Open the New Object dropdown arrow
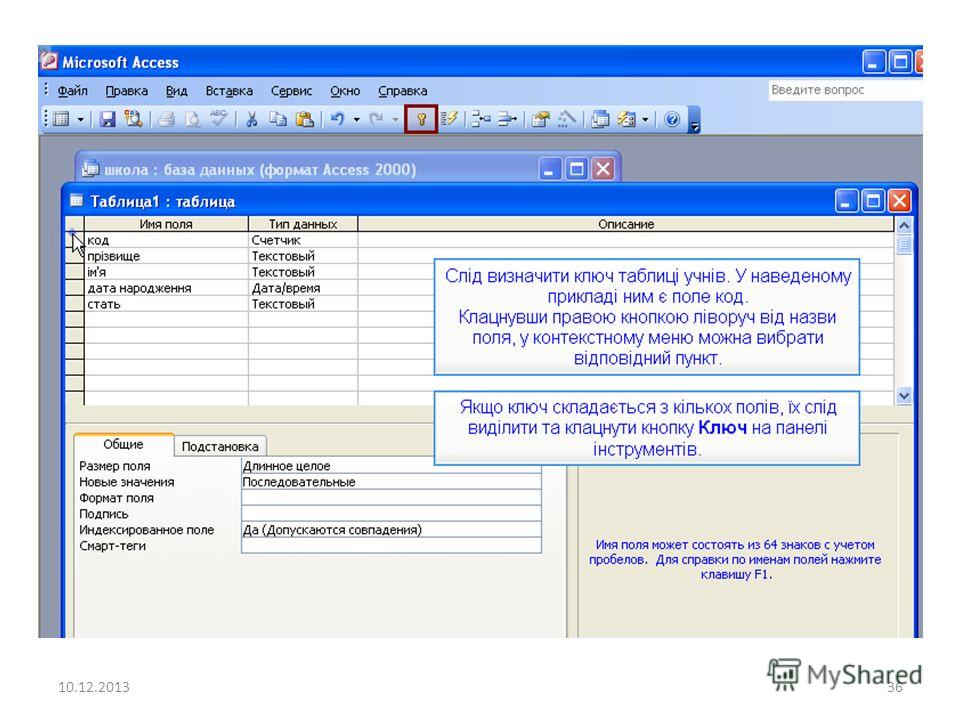 (x=645, y=119)
